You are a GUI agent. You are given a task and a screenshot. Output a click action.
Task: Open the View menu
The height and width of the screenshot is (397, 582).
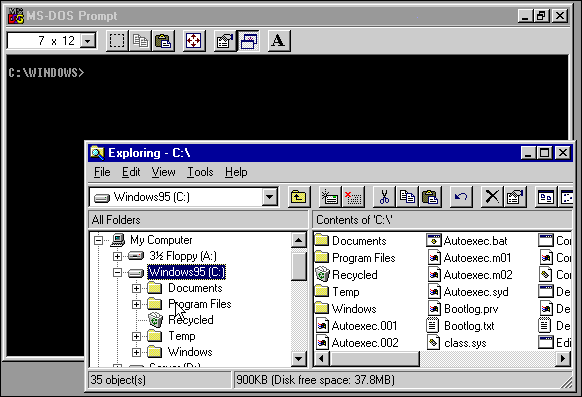tap(163, 172)
